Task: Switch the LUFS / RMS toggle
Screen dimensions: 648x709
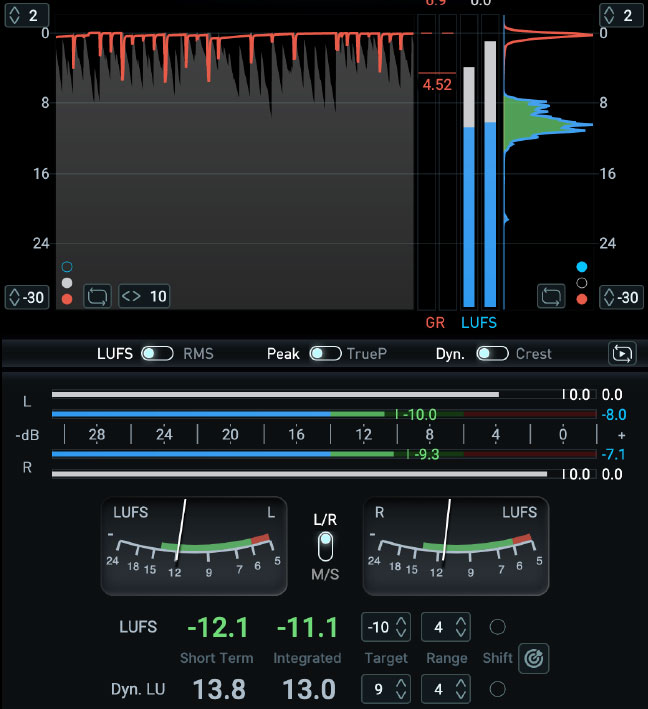Action: [157, 354]
